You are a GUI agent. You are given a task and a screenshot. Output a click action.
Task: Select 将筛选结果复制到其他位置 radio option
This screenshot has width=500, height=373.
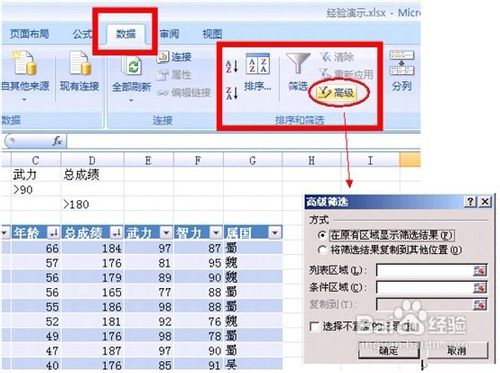click(x=322, y=250)
